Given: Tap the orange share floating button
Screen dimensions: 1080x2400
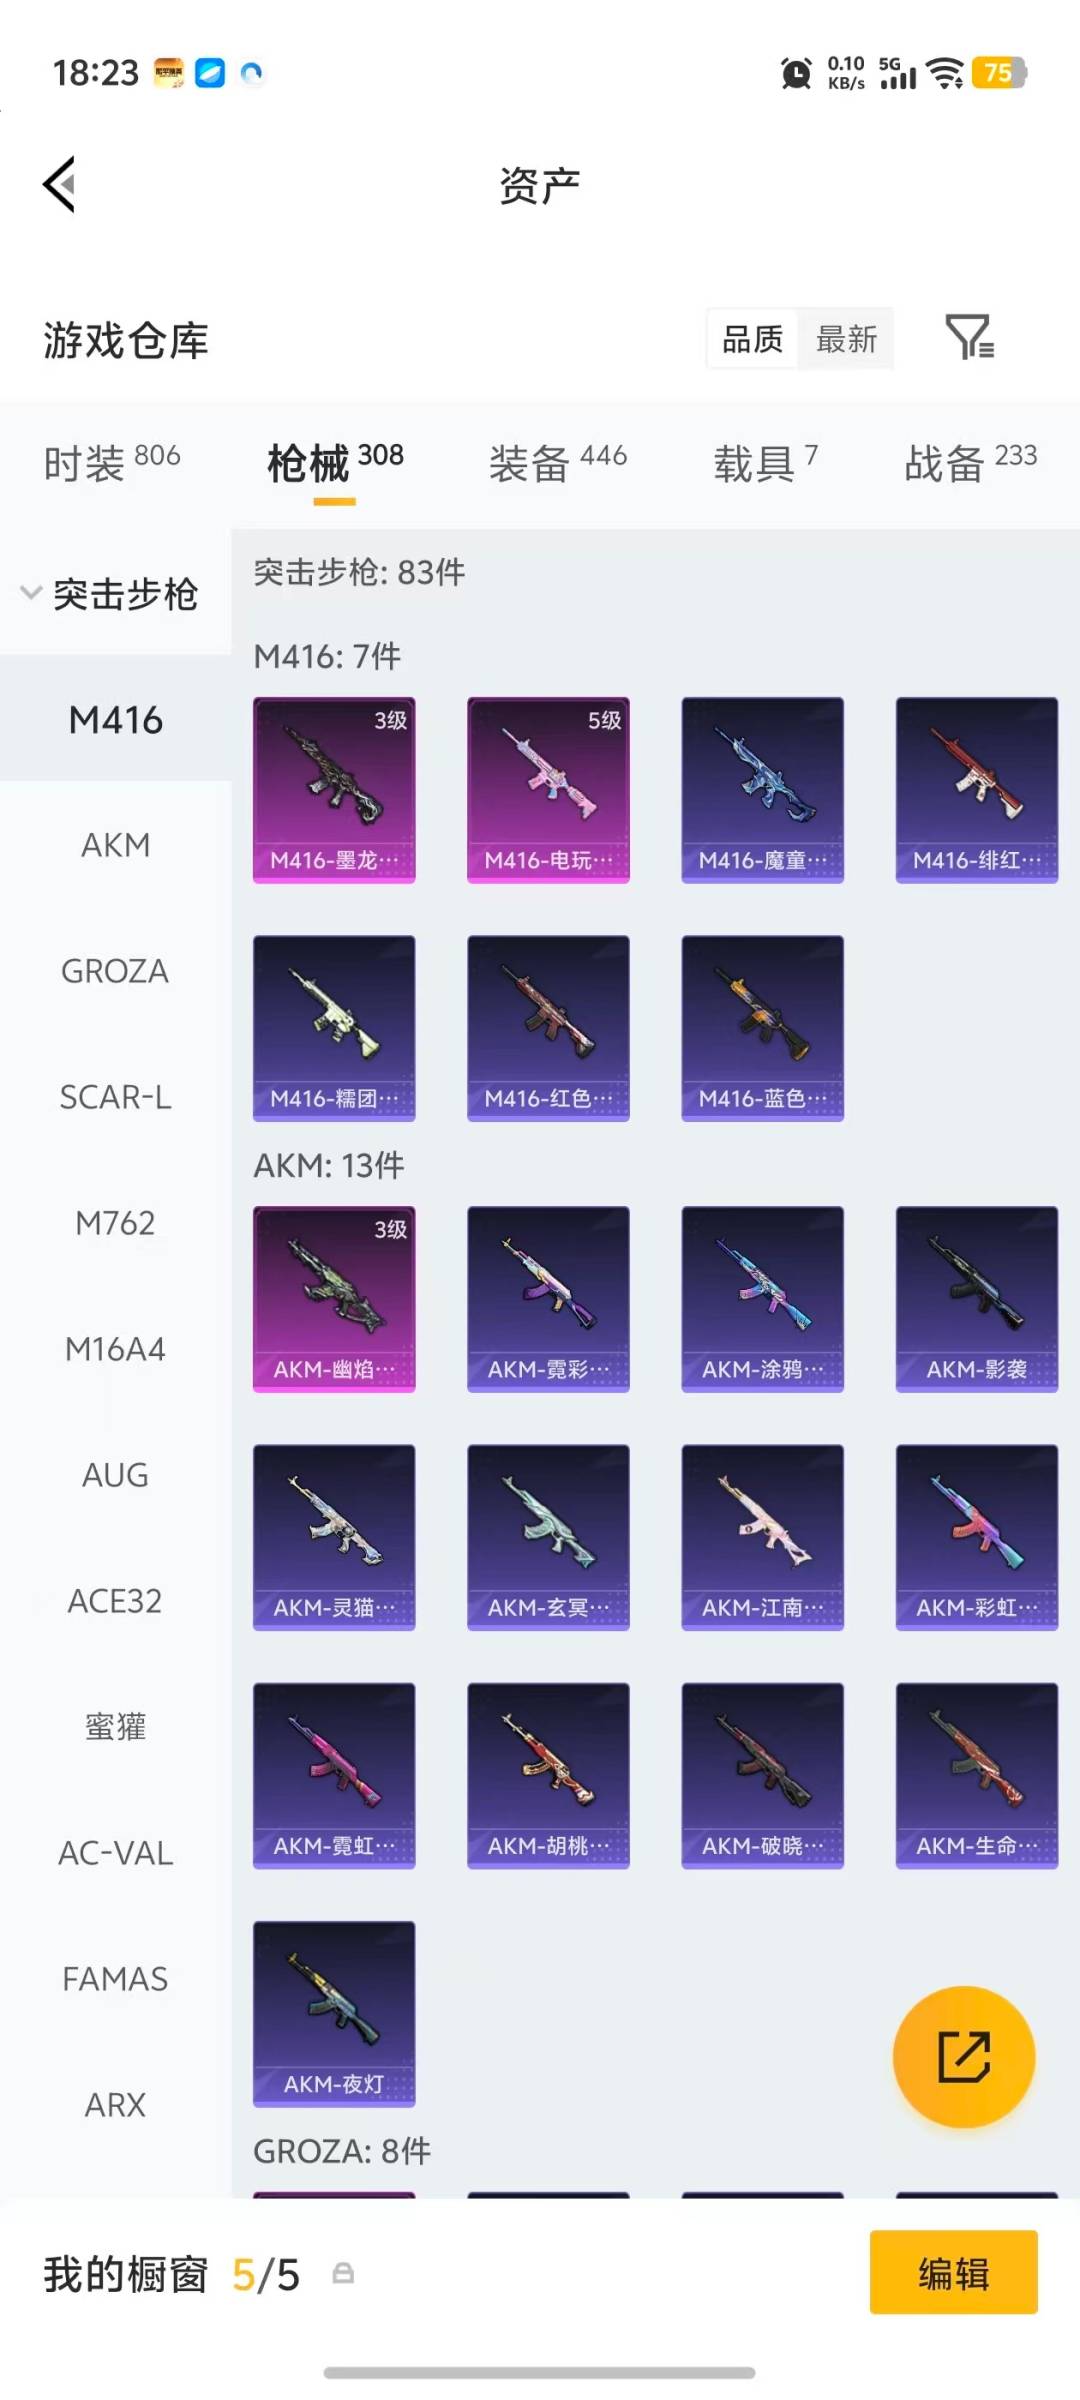Looking at the screenshot, I should [x=964, y=2056].
